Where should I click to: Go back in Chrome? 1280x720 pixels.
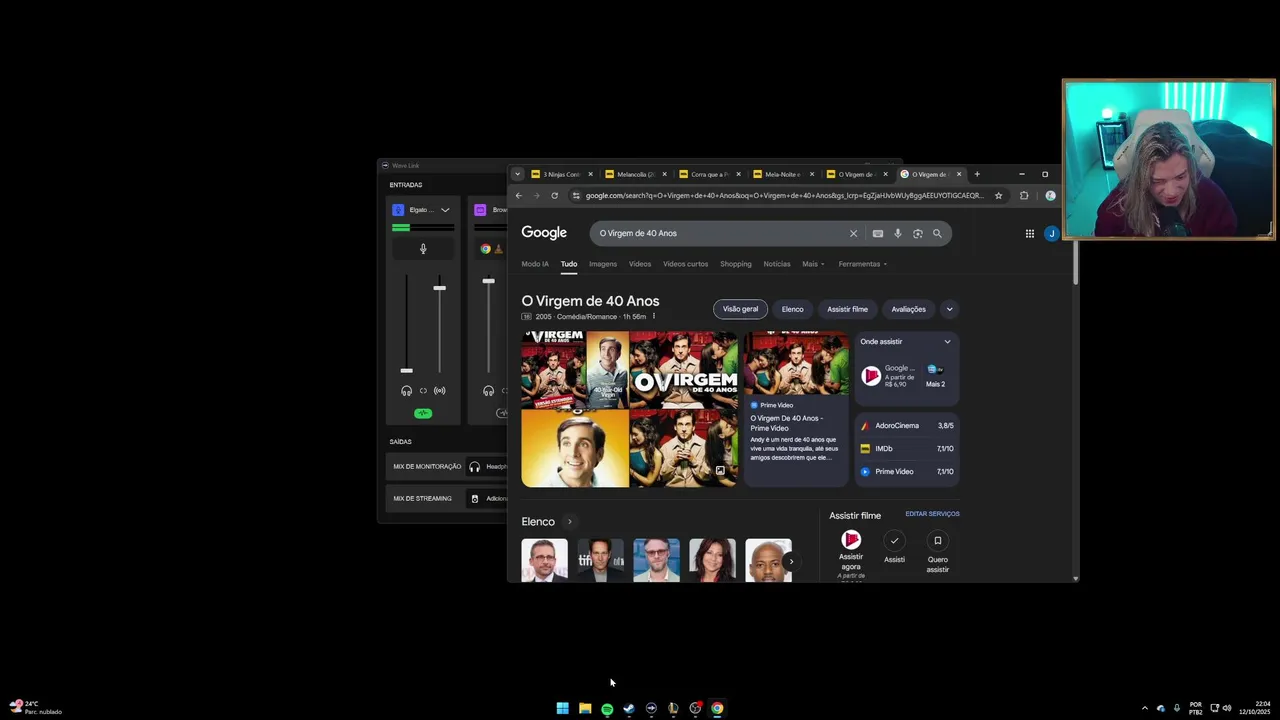518,196
